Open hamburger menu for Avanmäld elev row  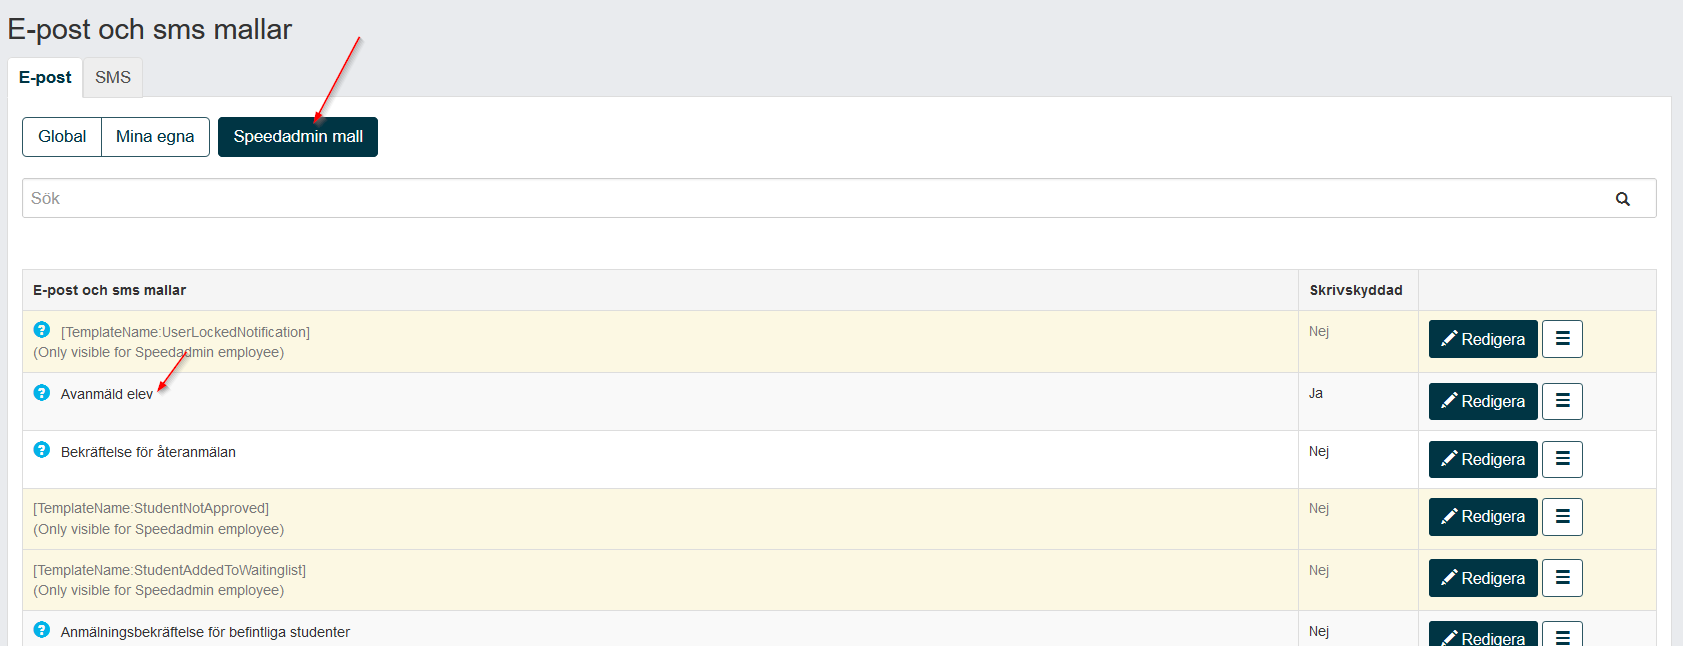click(1562, 401)
